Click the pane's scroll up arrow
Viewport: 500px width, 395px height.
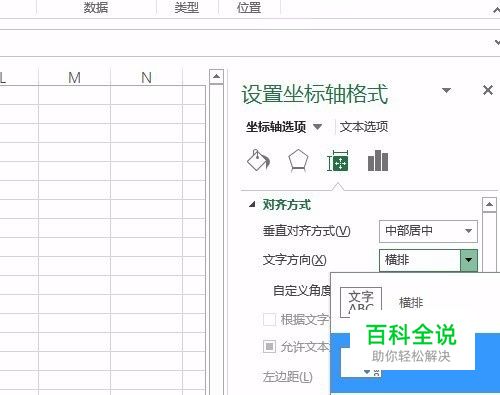pos(489,204)
